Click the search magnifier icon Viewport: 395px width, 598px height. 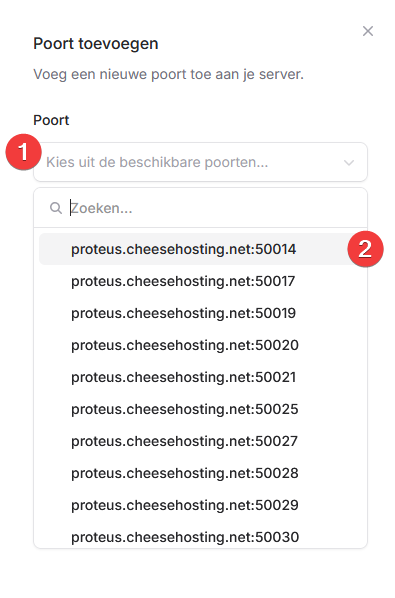(56, 208)
